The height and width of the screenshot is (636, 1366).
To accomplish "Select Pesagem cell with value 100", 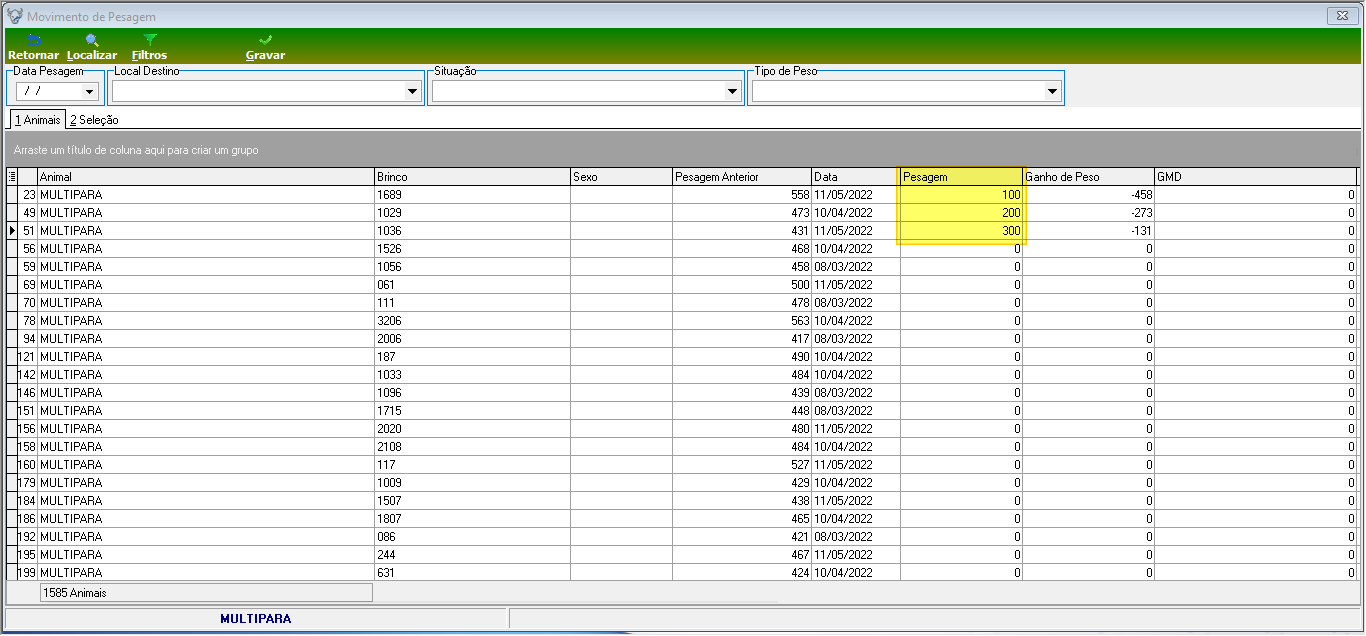I will point(961,195).
